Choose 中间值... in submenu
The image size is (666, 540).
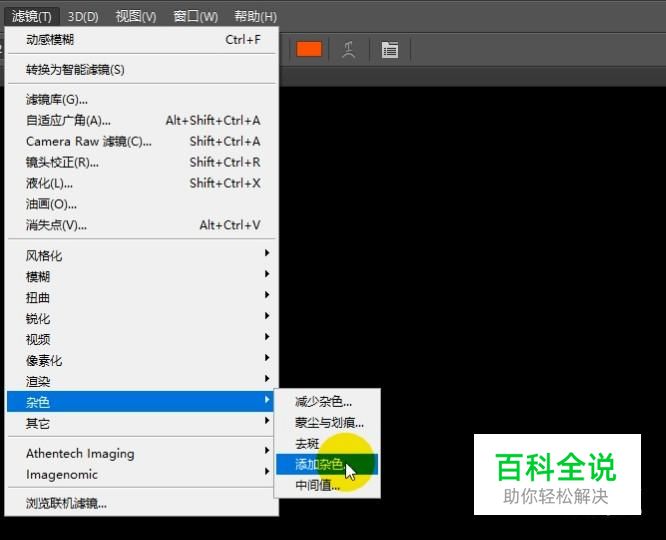(x=327, y=485)
